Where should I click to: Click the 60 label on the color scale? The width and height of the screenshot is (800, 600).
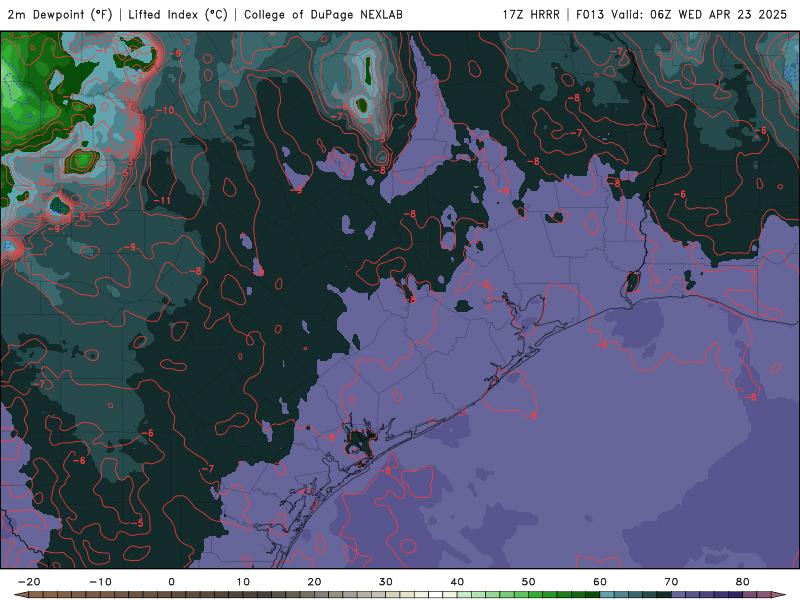(x=600, y=582)
